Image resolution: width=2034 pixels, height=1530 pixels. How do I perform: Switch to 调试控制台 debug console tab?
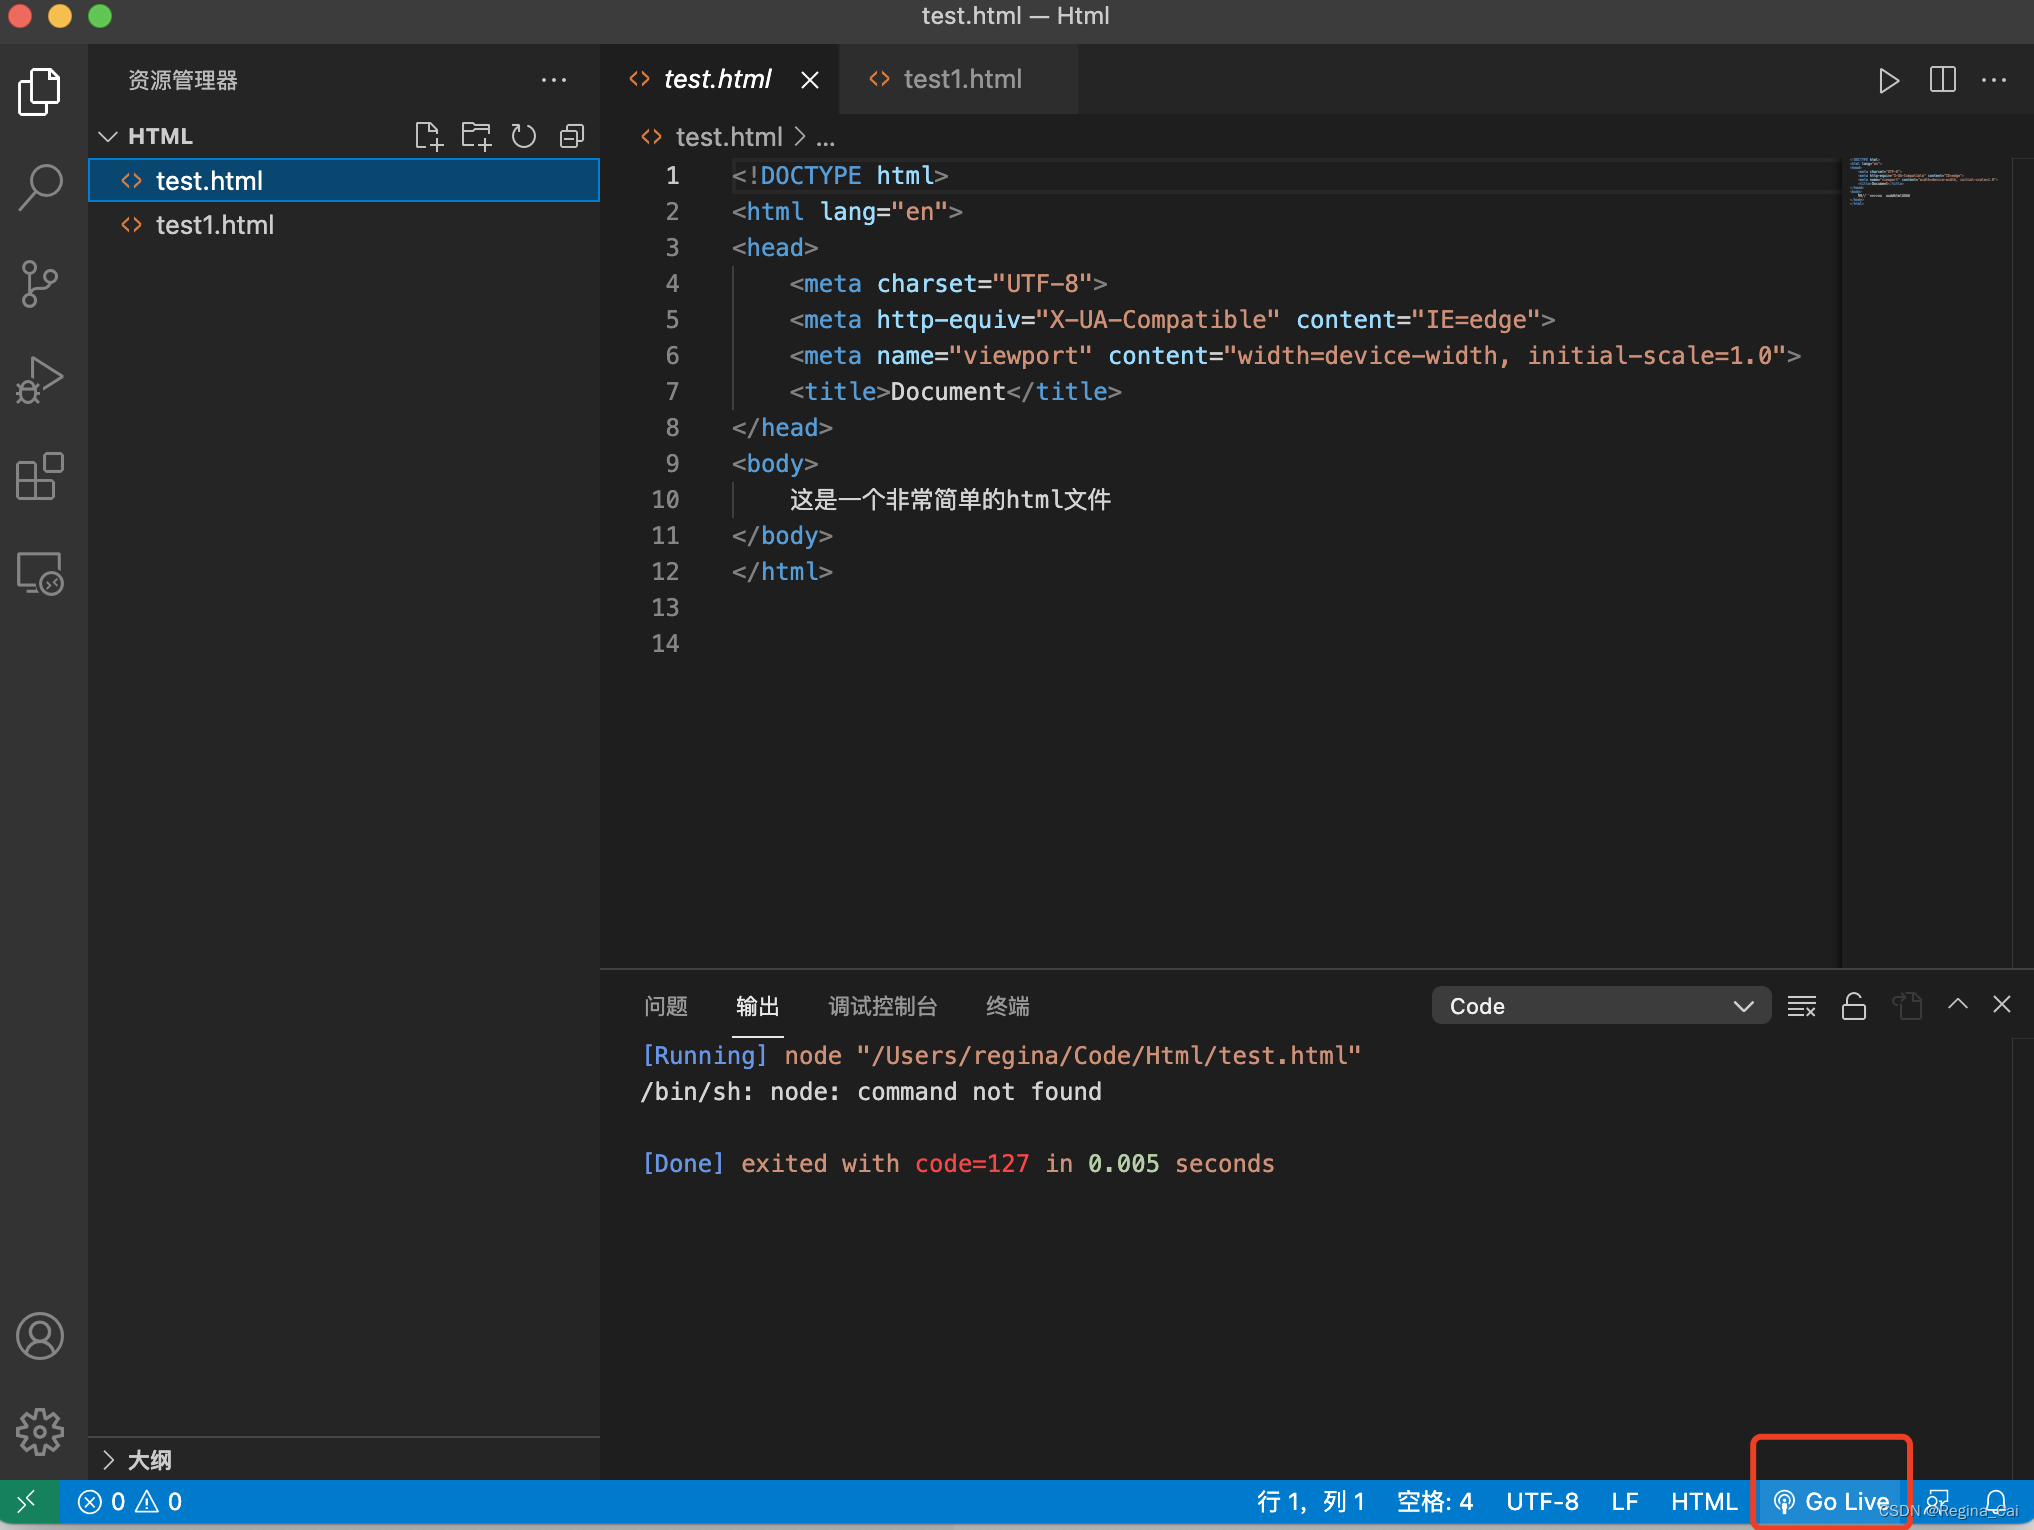coord(882,1006)
